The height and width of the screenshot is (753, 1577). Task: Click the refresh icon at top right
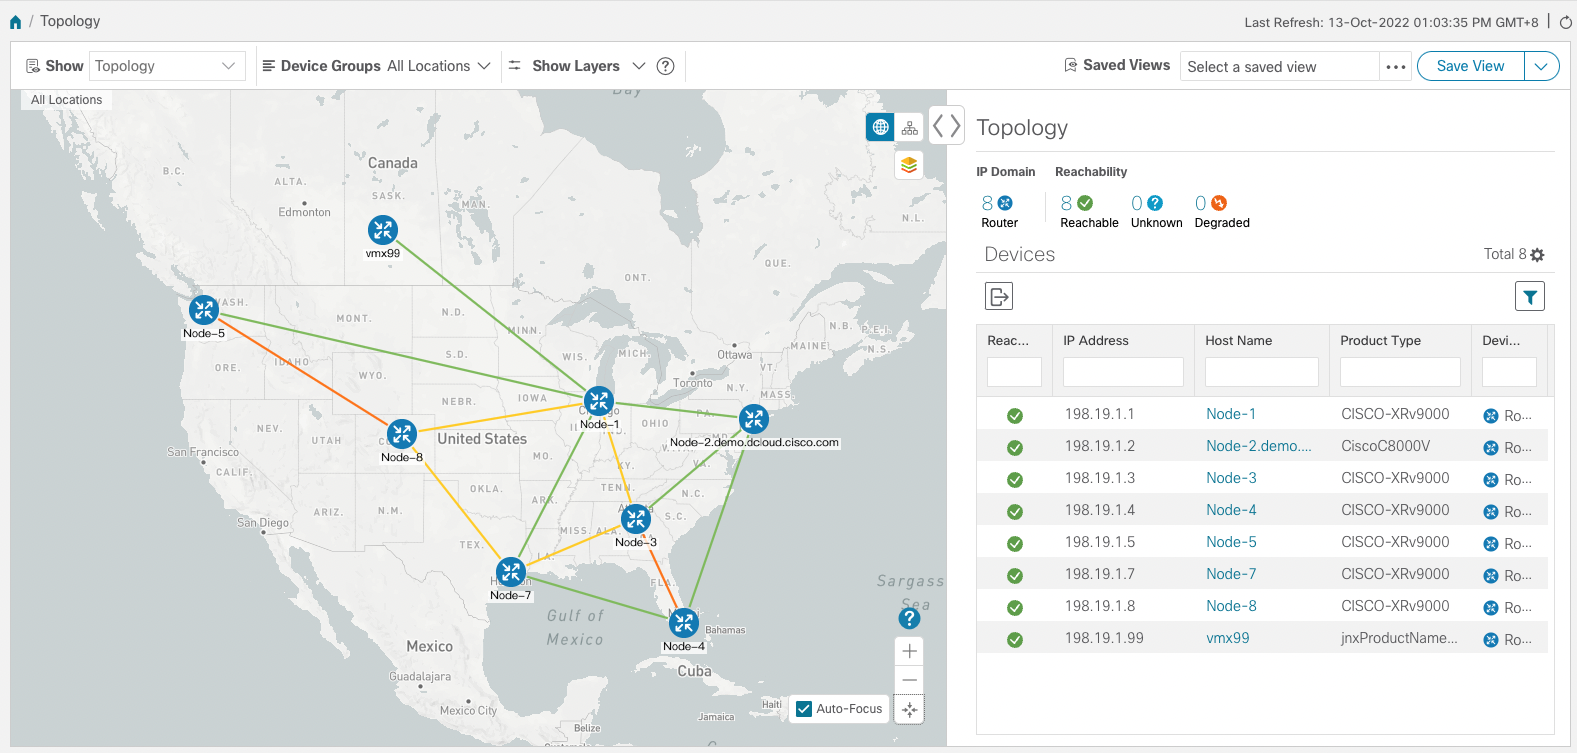point(1565,22)
